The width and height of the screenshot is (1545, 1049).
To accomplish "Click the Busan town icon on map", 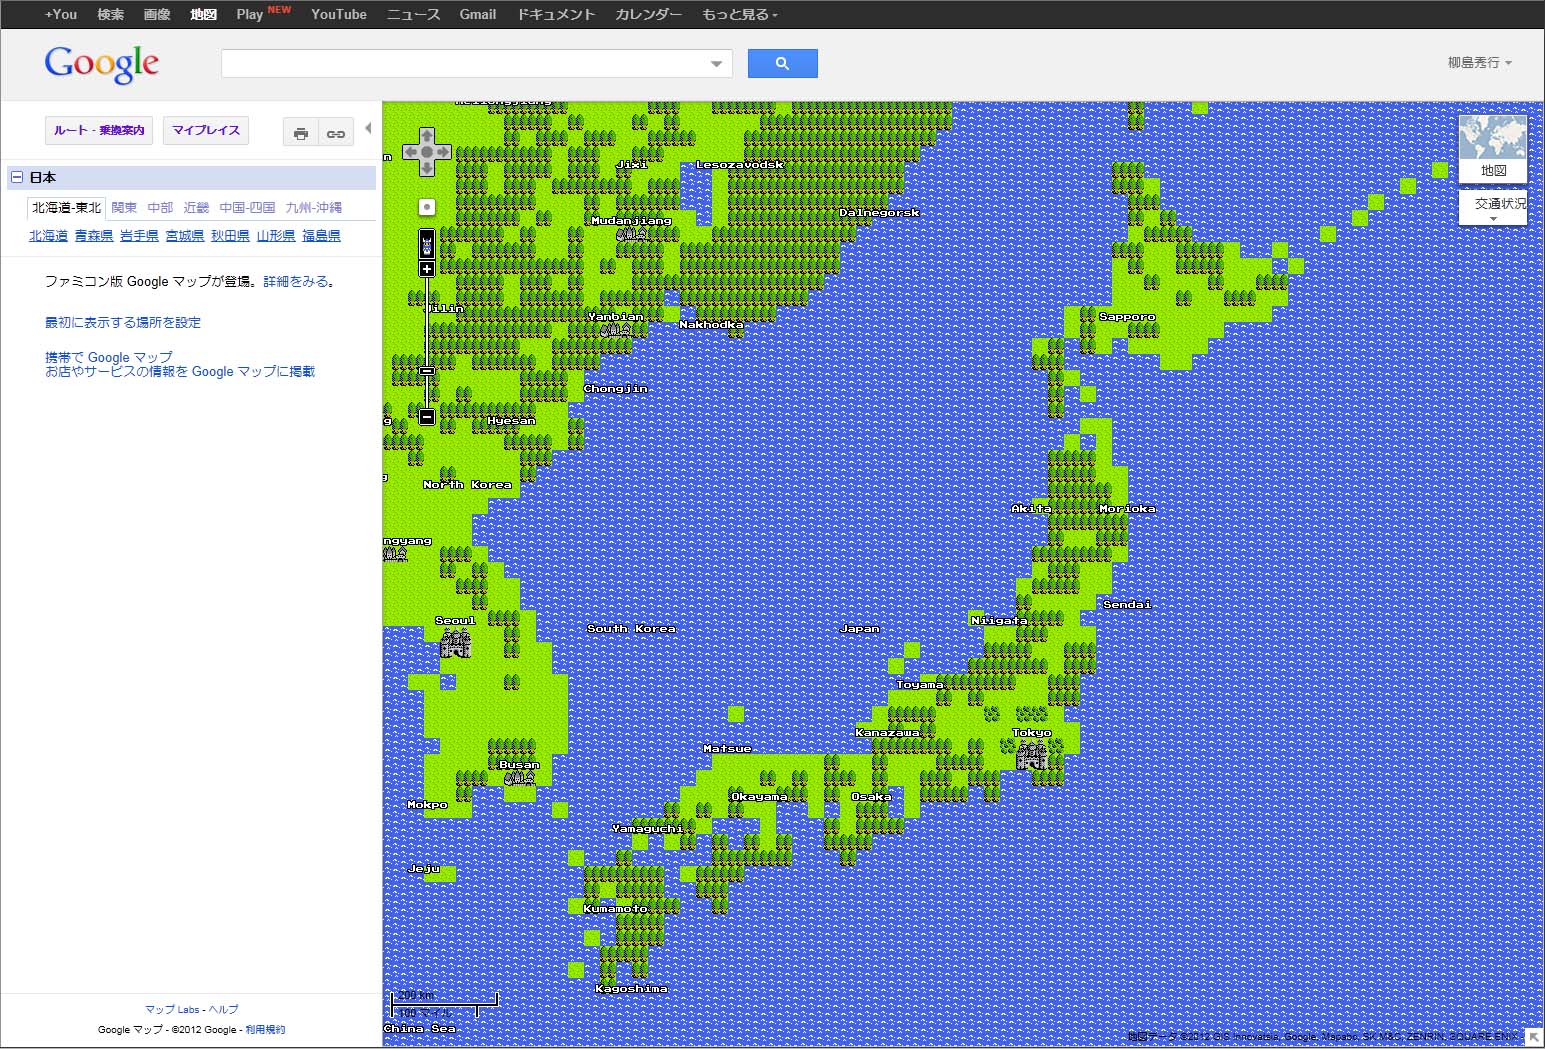I will [519, 778].
